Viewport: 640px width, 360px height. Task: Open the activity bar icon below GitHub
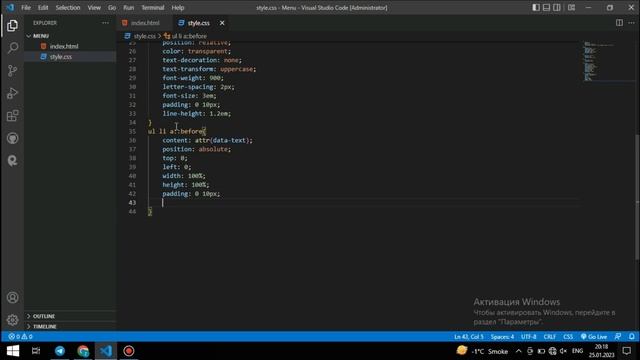[13, 161]
